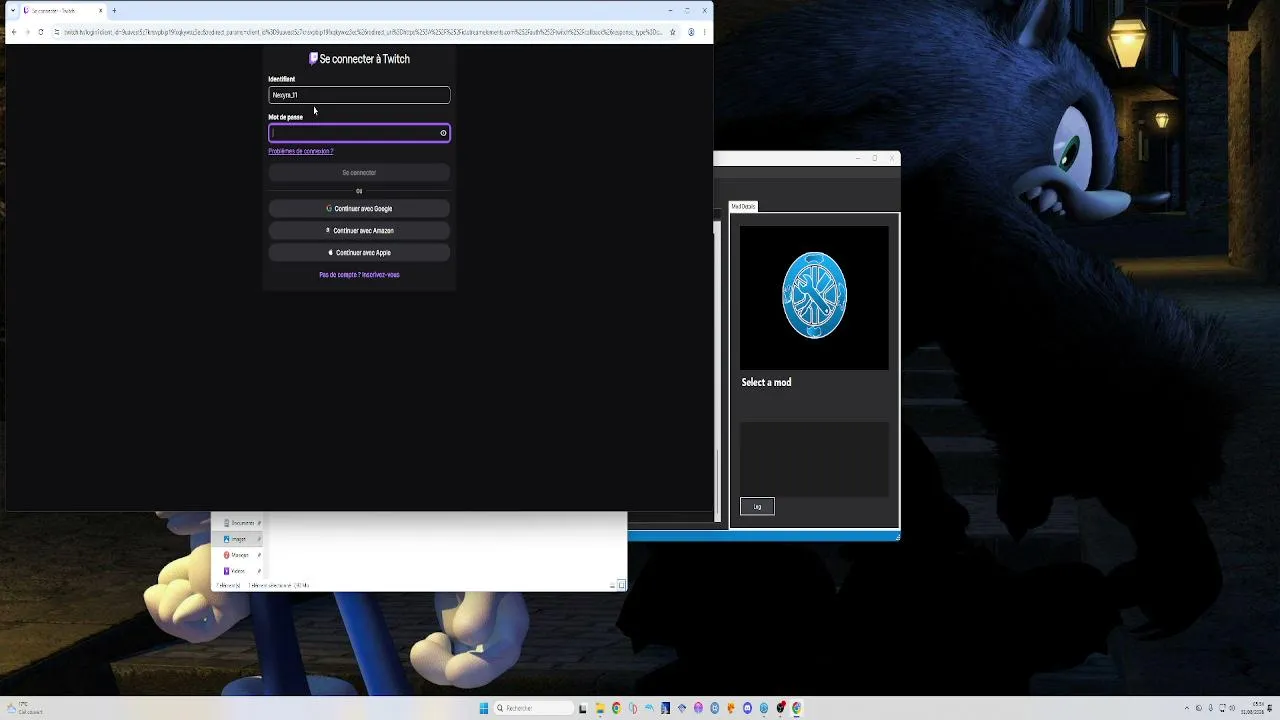Open the taskbar clock and date
Viewport: 1280px width, 720px height.
[1252, 708]
